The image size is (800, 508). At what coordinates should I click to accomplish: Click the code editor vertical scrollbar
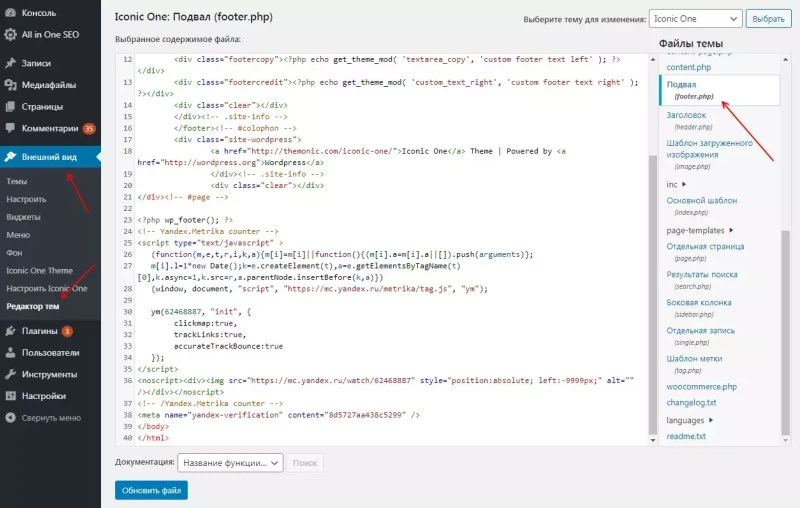click(653, 295)
